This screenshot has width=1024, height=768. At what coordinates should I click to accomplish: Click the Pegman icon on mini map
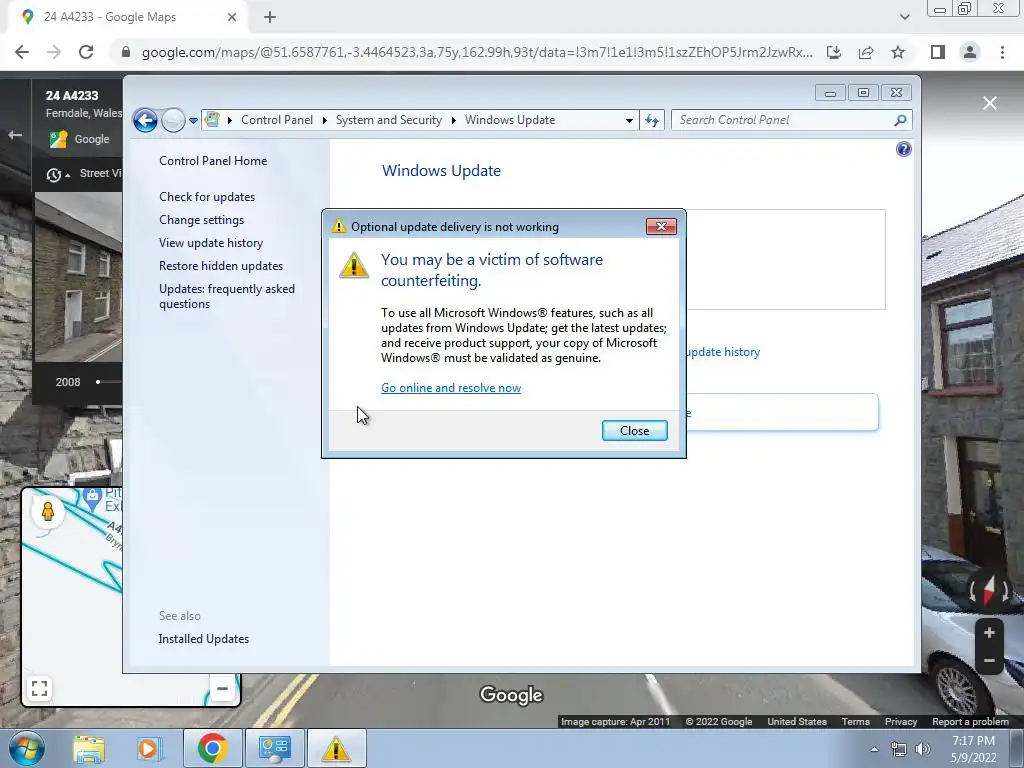tap(48, 511)
